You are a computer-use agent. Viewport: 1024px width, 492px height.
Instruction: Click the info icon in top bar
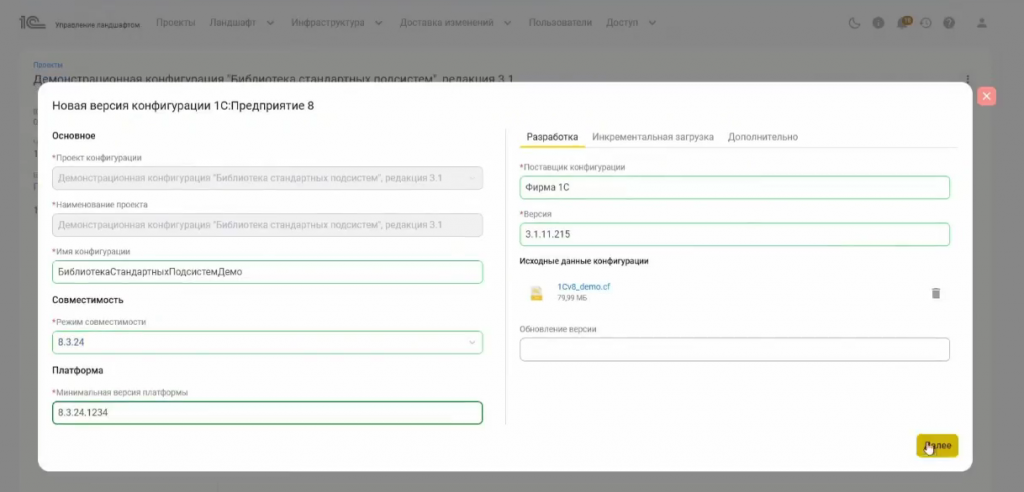click(878, 22)
